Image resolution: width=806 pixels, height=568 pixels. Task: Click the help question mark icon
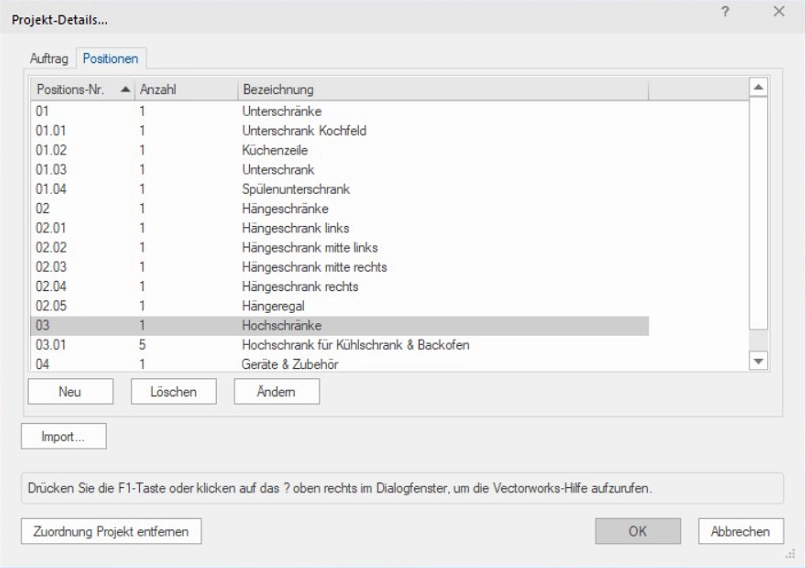[725, 11]
